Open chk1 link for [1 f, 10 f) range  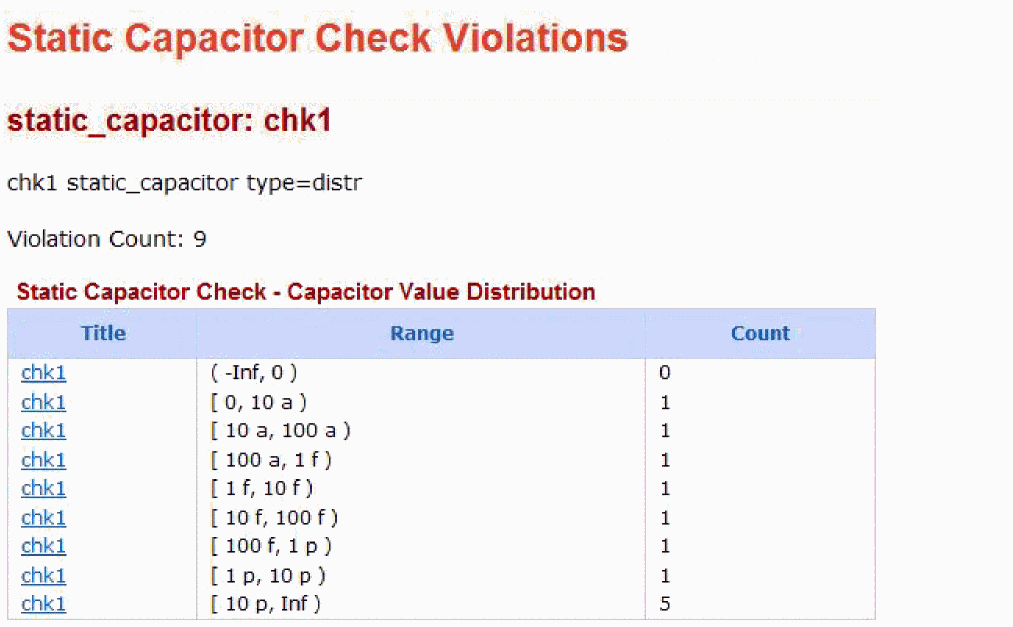pos(43,488)
